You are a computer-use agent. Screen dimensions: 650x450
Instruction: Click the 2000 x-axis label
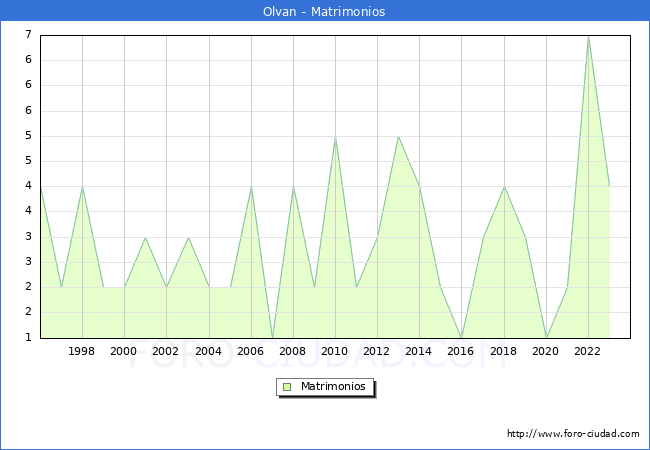tap(124, 351)
